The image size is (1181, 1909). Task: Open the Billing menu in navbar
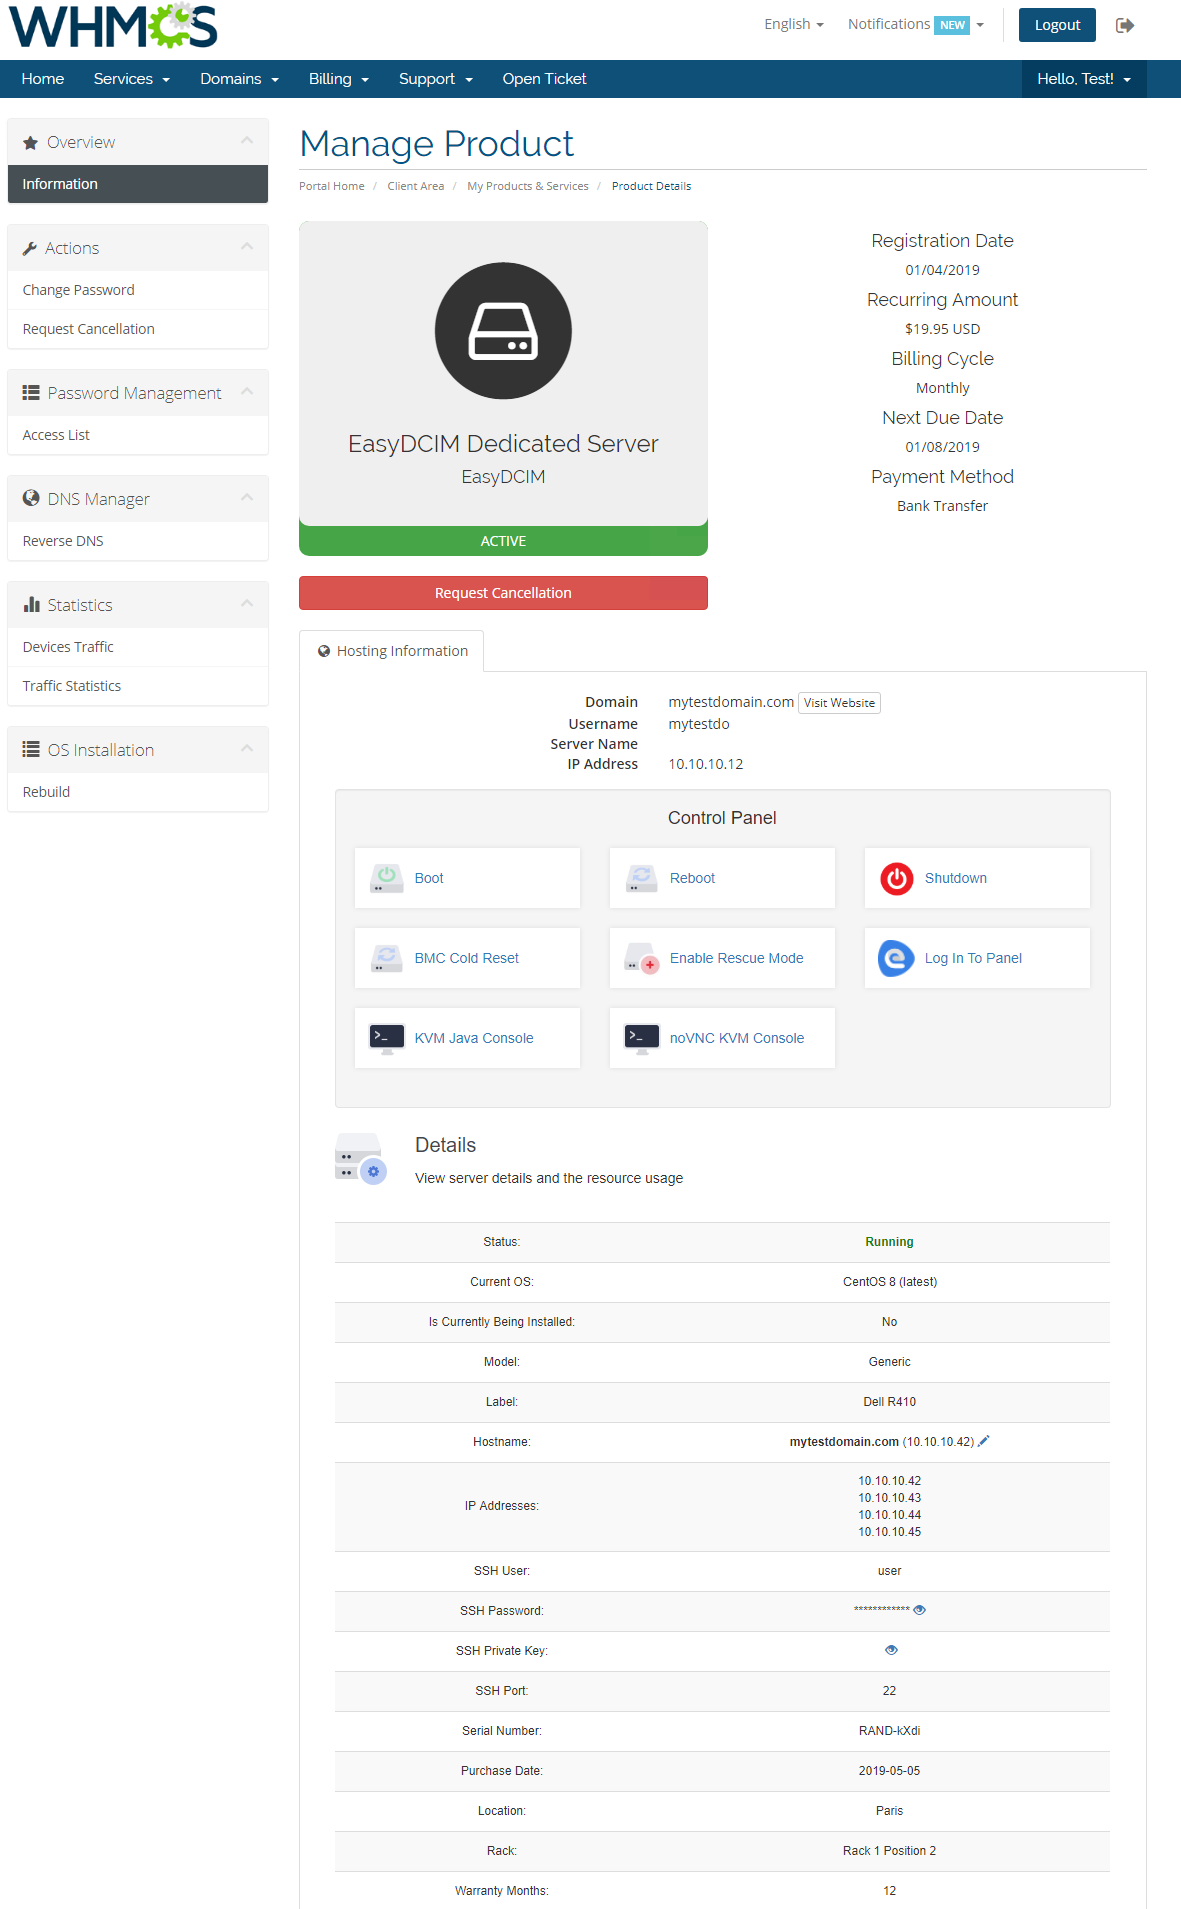tap(338, 79)
